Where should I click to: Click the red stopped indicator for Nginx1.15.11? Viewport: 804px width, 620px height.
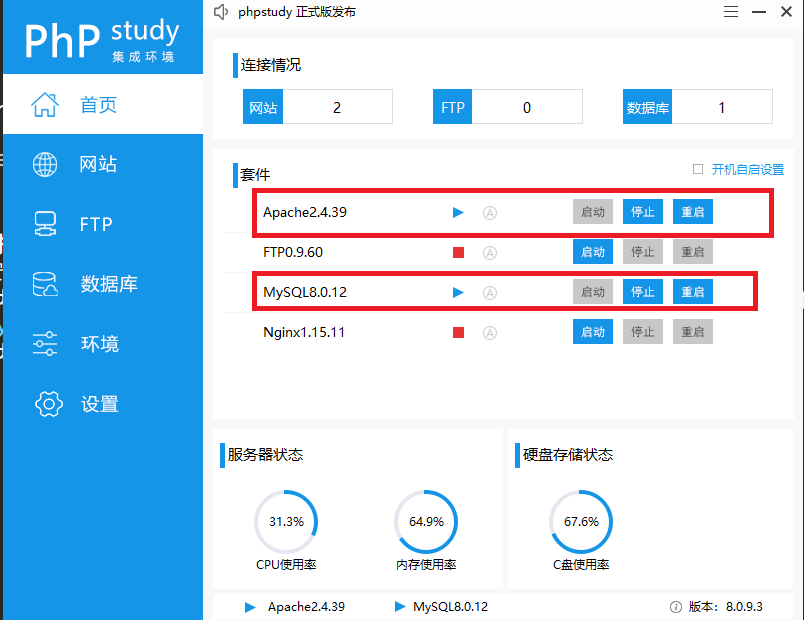pyautogui.click(x=458, y=333)
